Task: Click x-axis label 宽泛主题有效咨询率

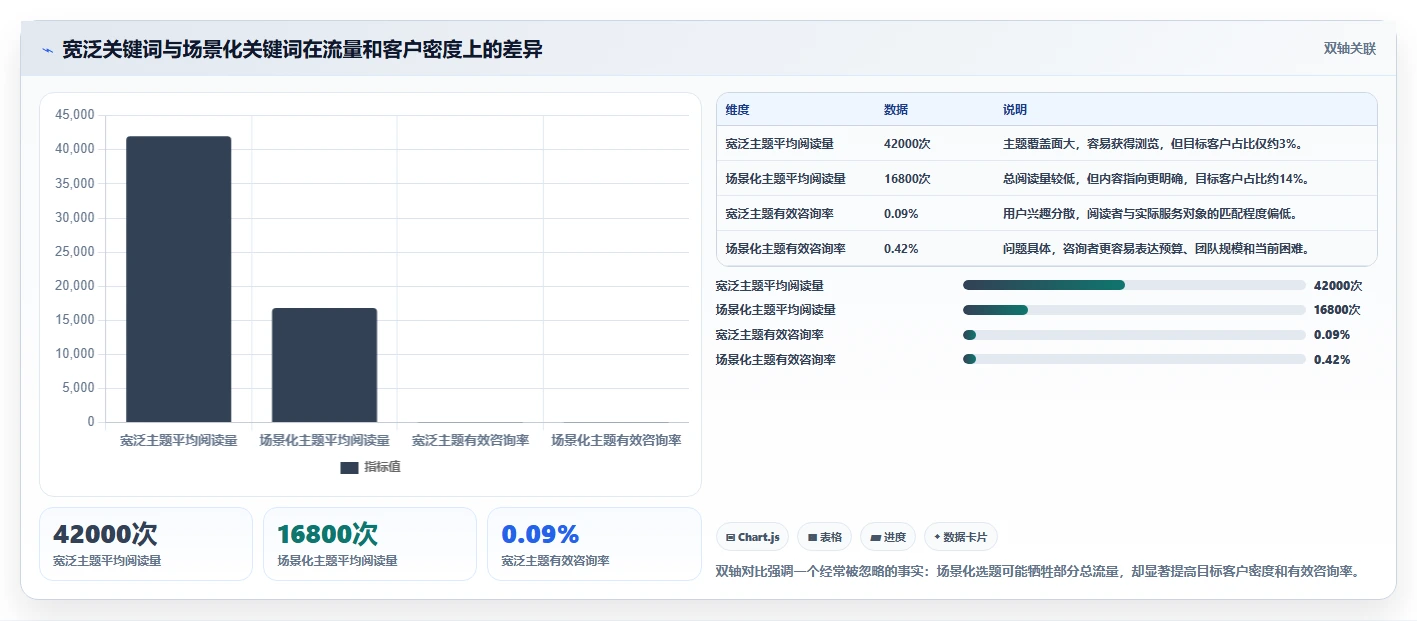Action: [470, 440]
